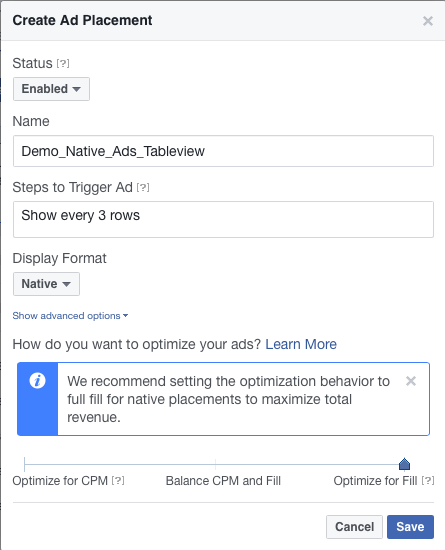Open Optimize for Fill help tooltip
445x550 pixels.
tap(428, 480)
